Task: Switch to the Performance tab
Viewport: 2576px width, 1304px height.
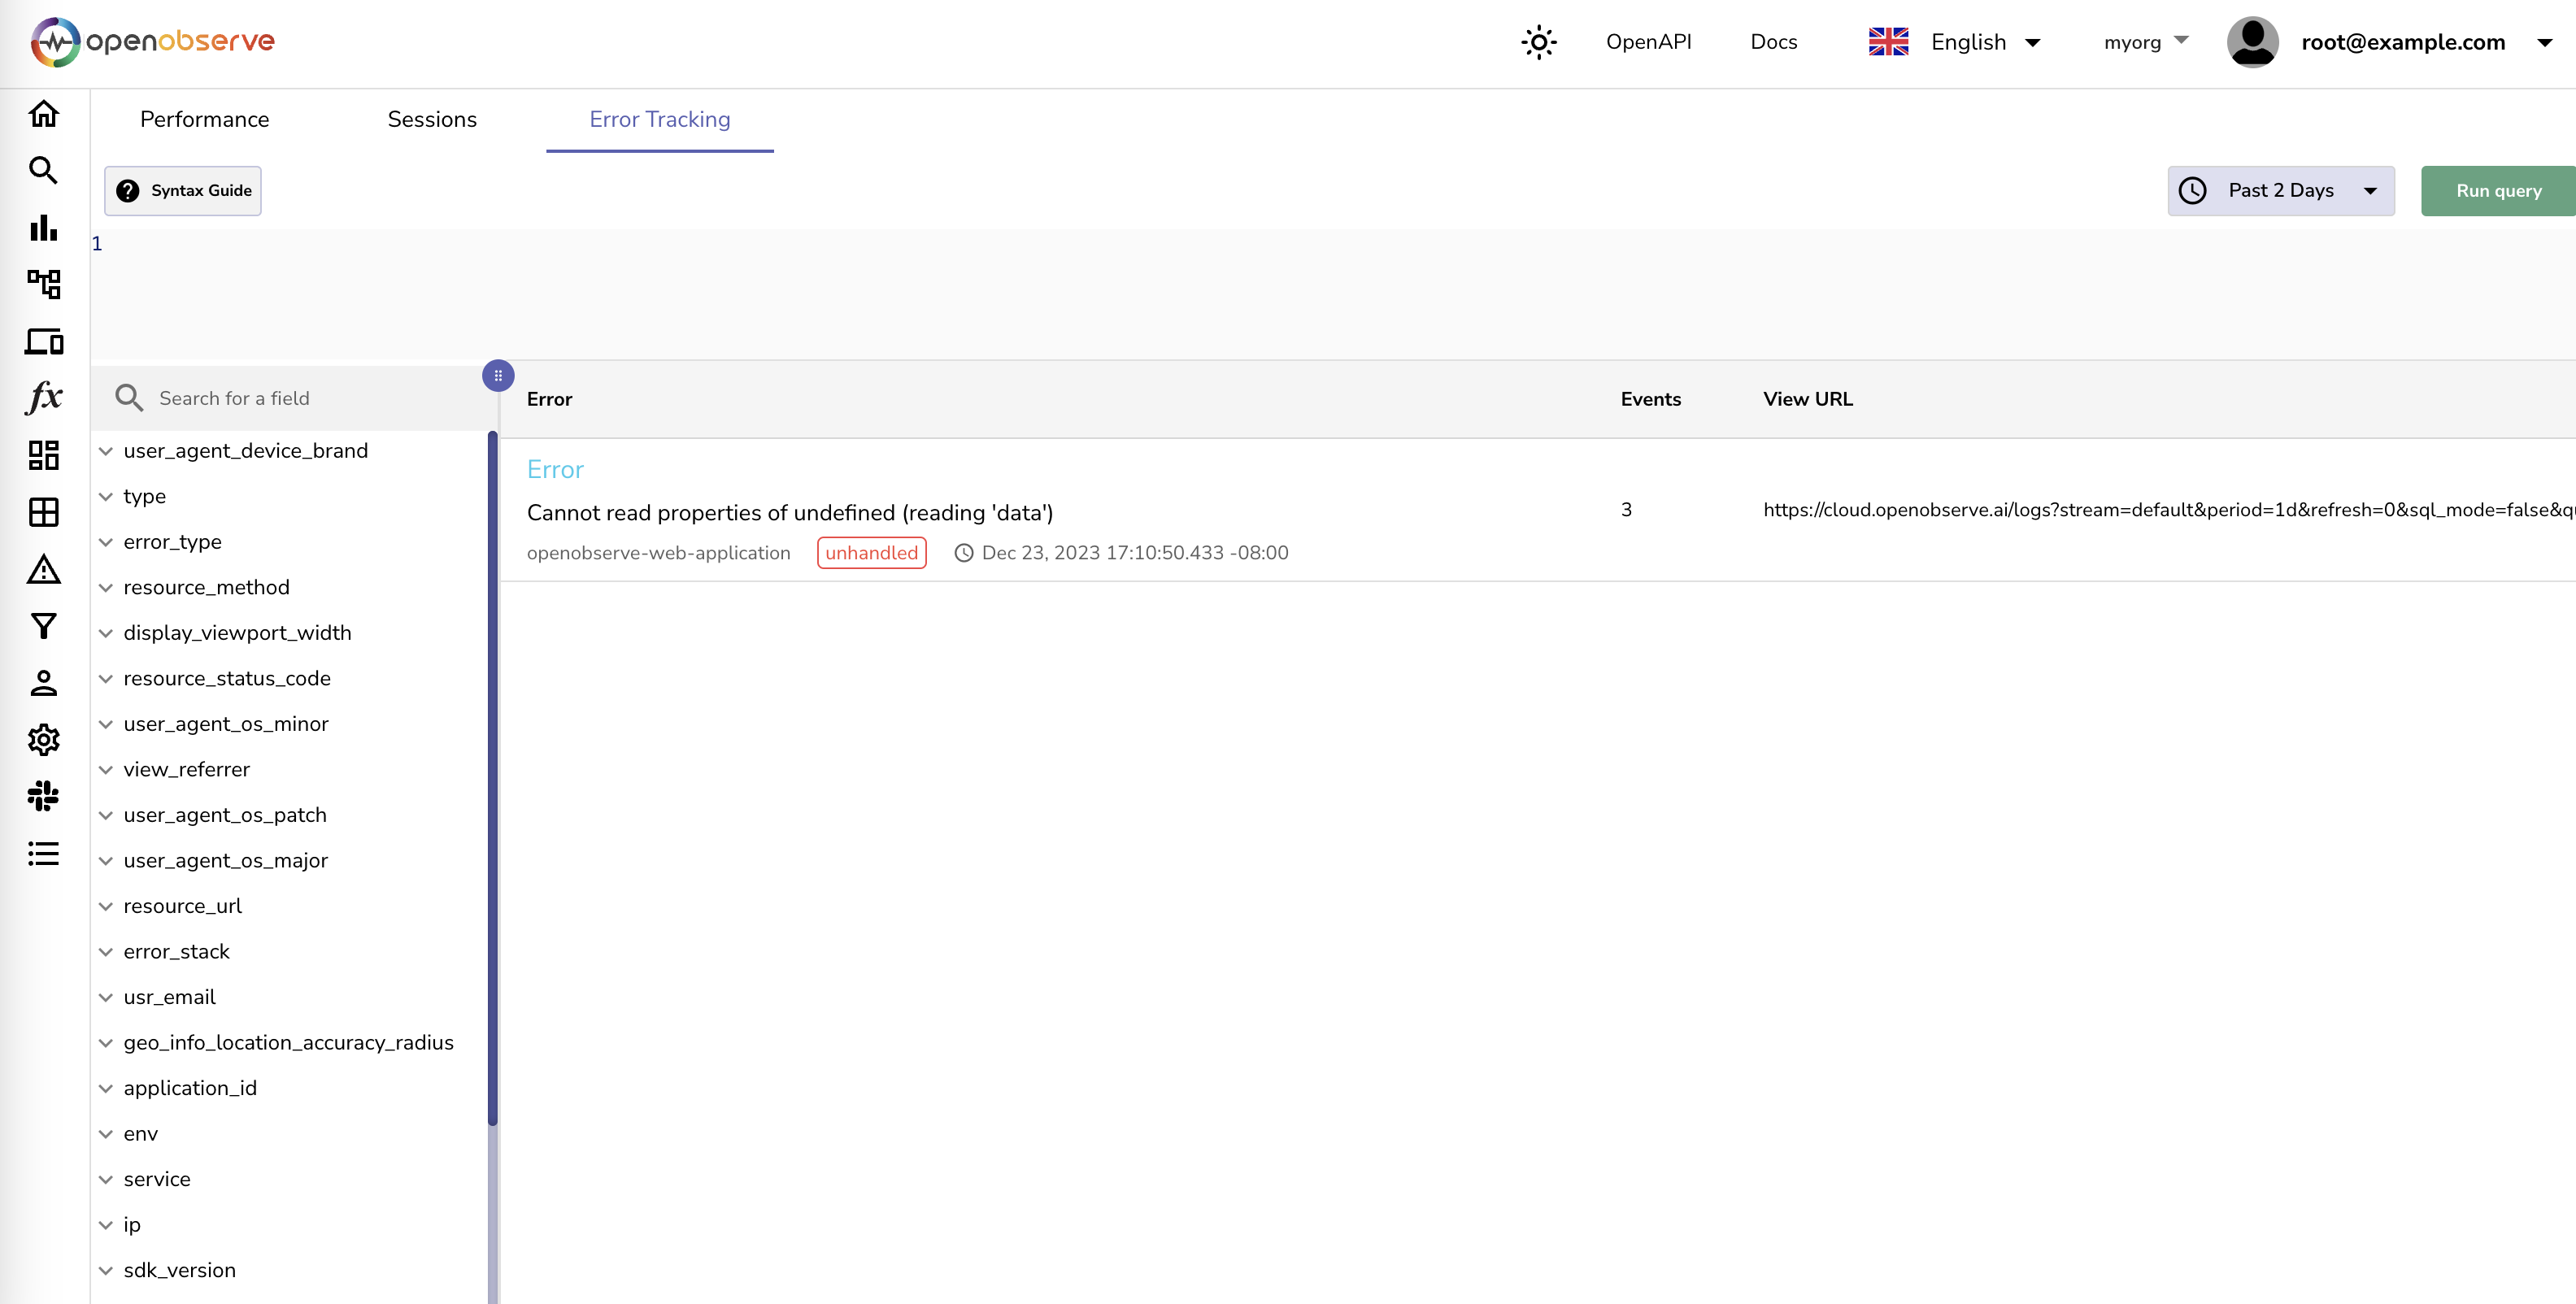Action: (205, 118)
